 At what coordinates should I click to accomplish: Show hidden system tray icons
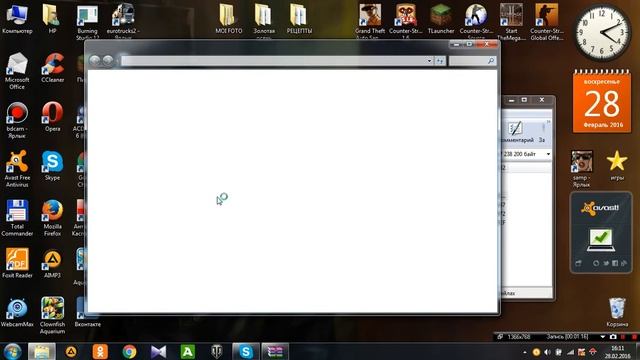(524, 352)
